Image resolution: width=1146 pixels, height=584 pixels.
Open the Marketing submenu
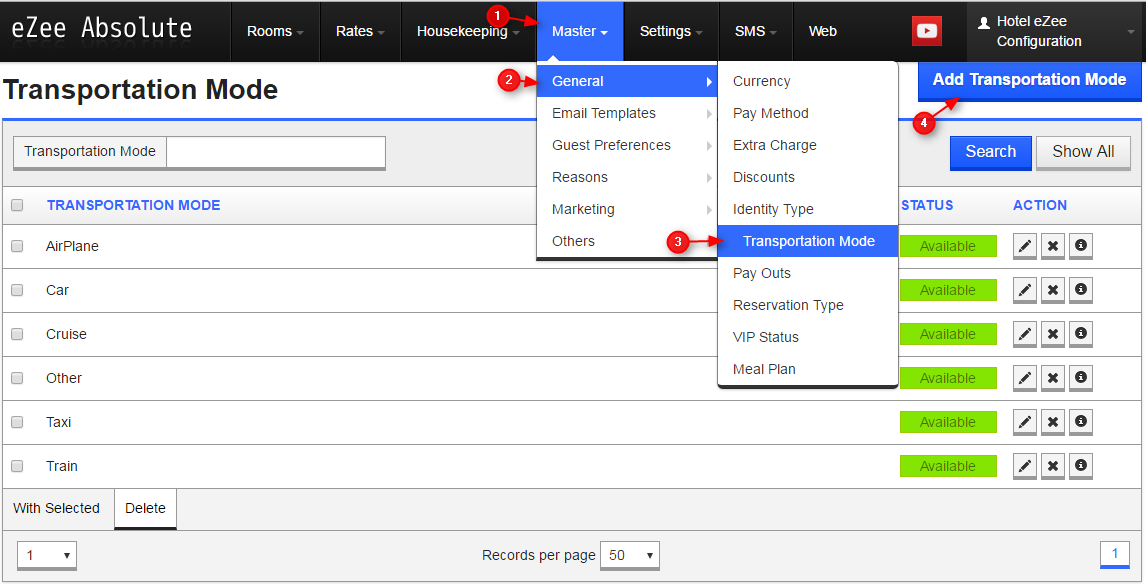[x=626, y=209]
